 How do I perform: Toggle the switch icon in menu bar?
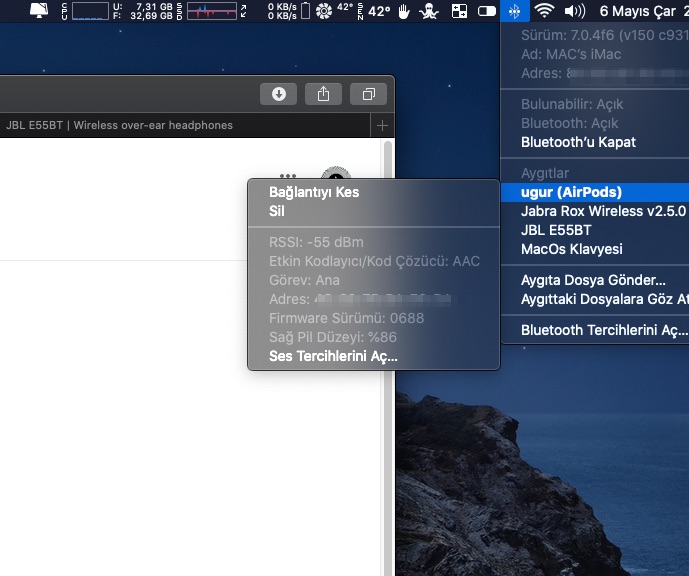[x=485, y=12]
